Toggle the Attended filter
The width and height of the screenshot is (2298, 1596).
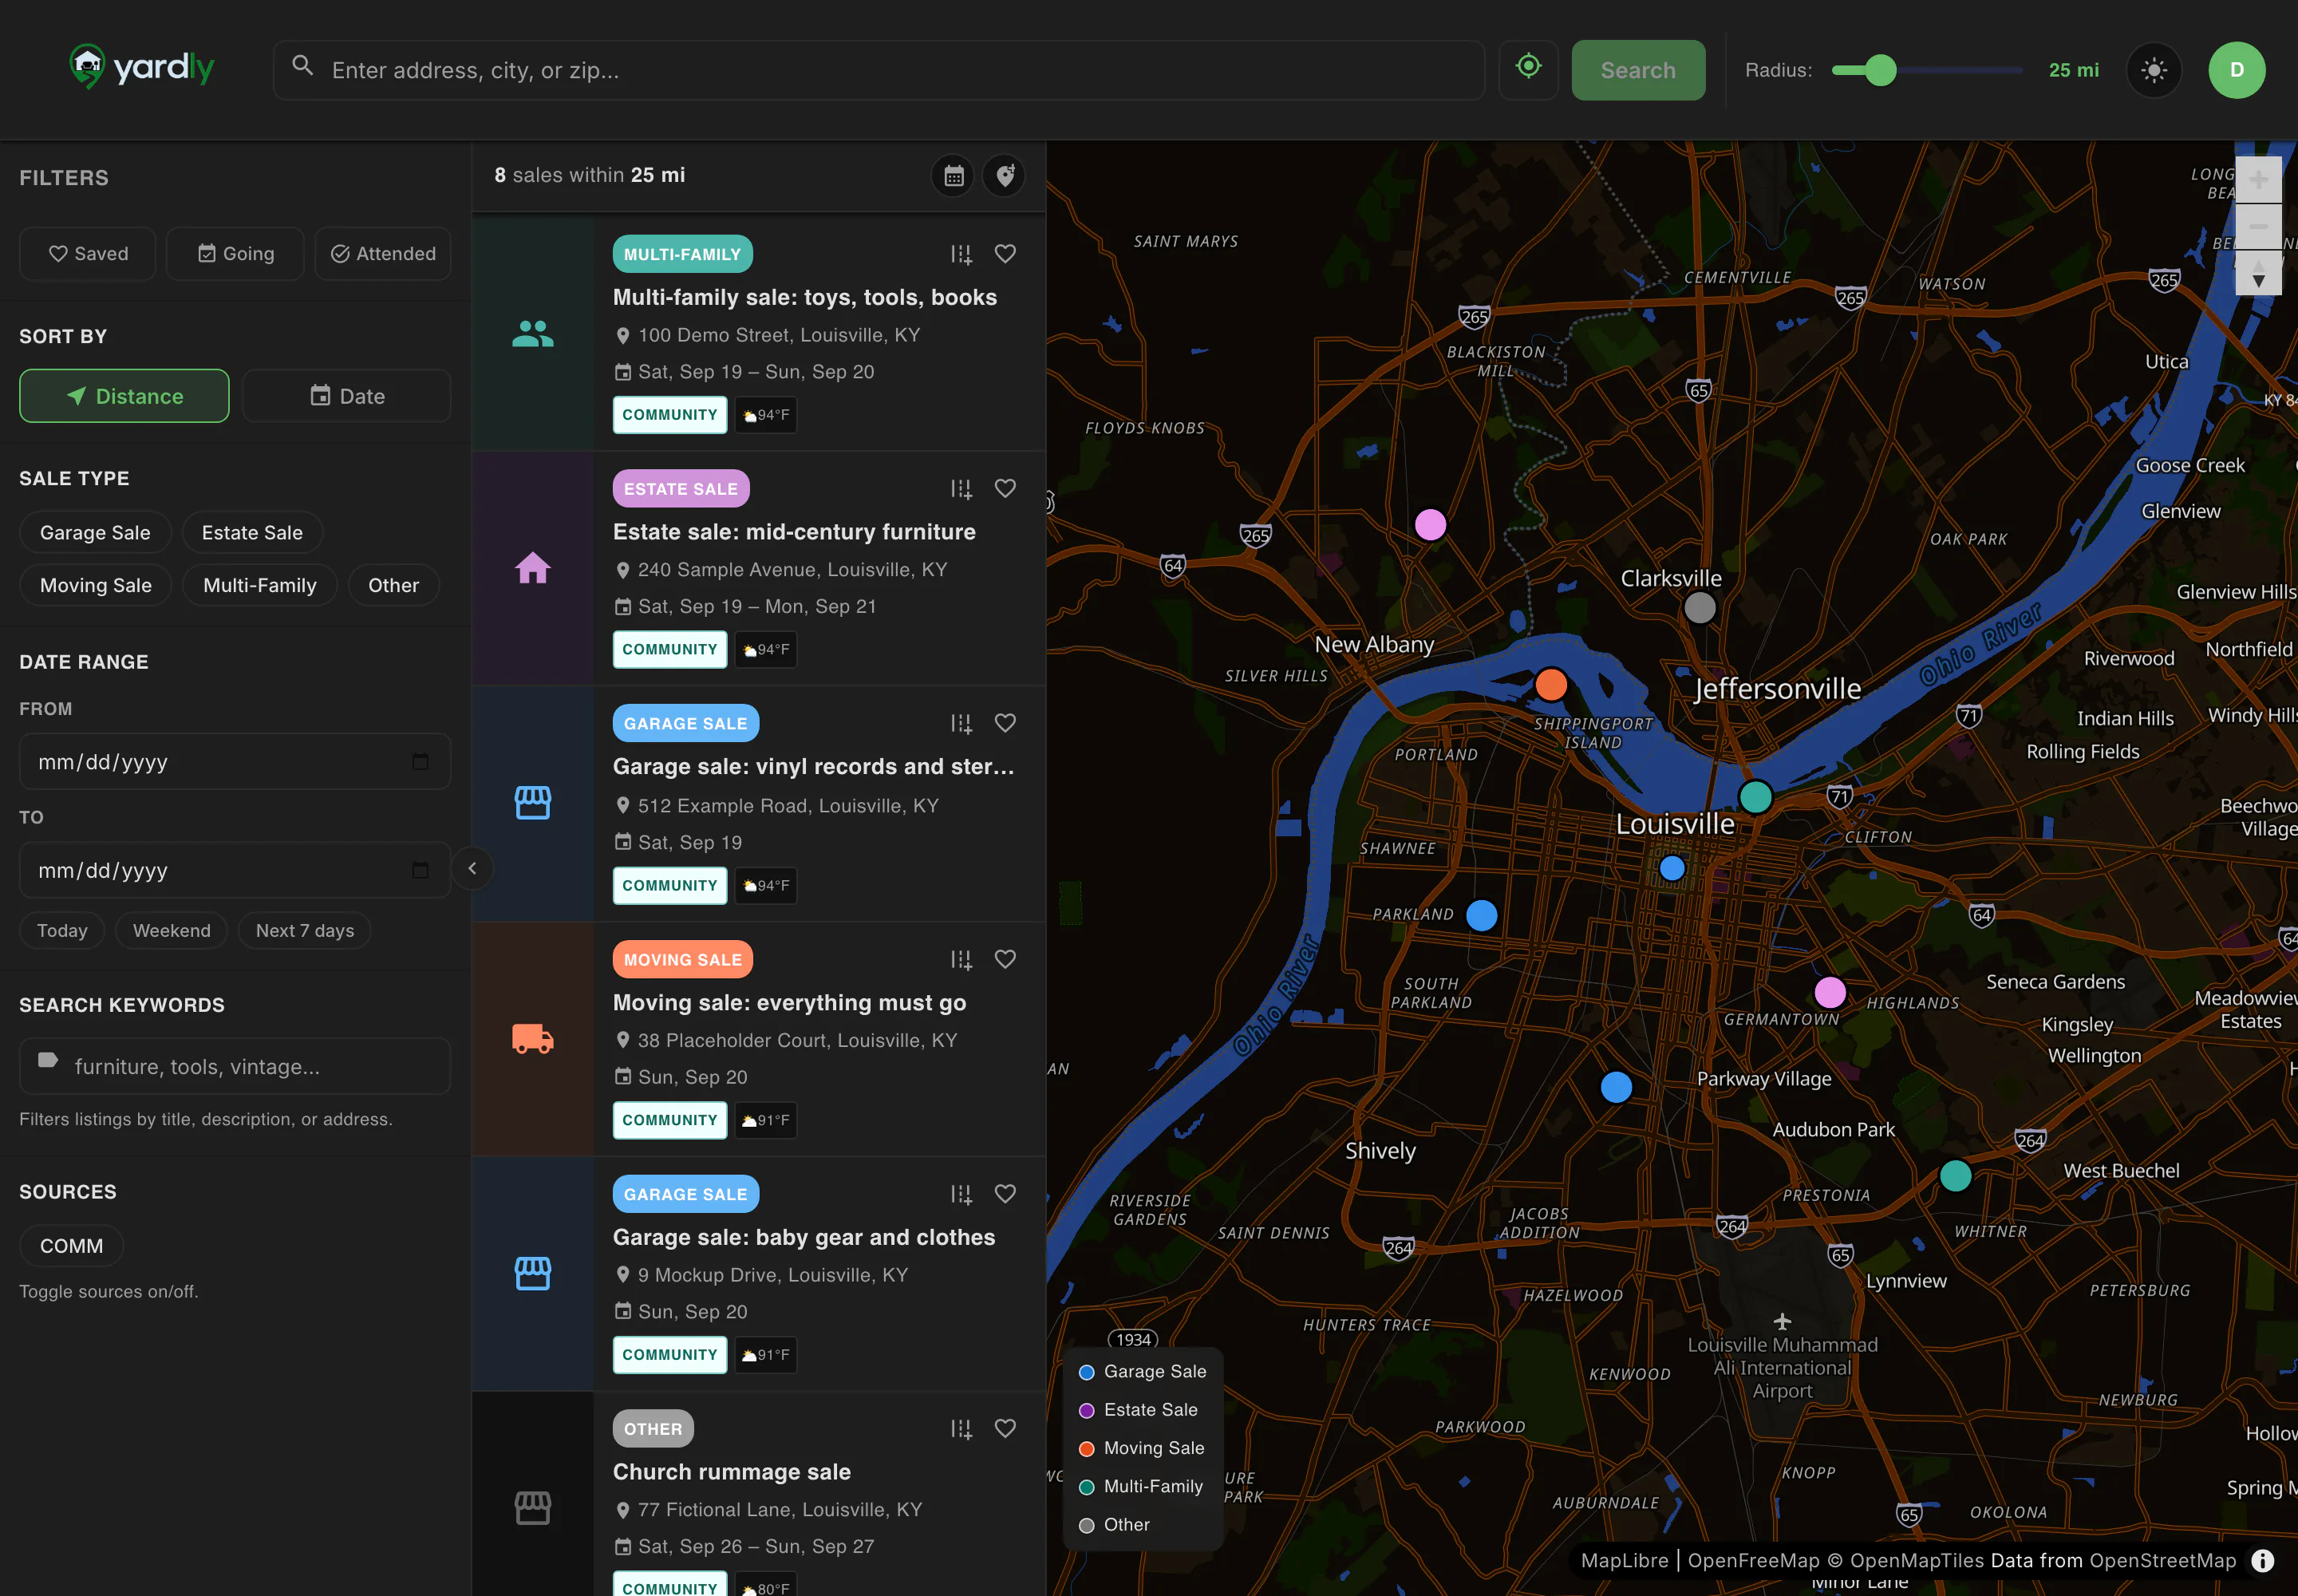tap(383, 254)
